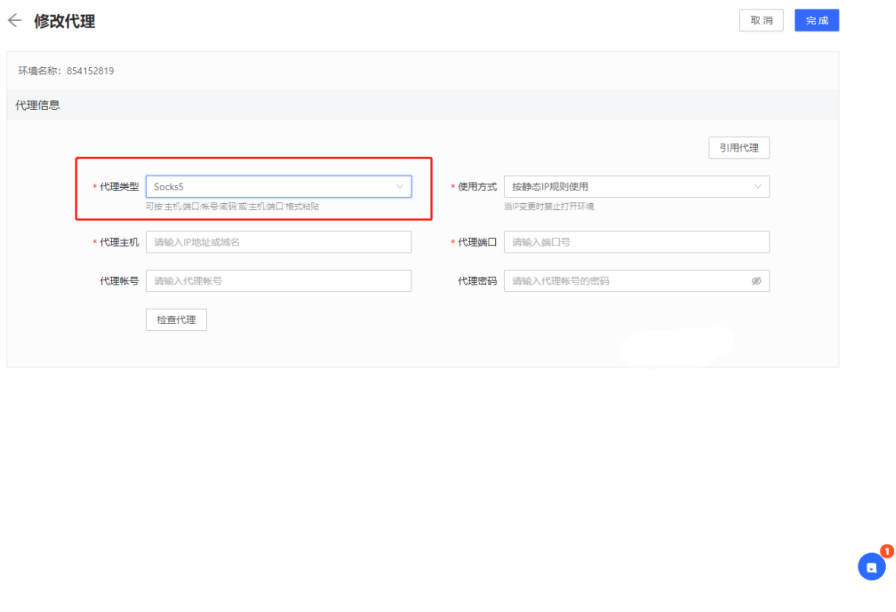This screenshot has height=612, width=896.
Task: Click the paste format hint below 代理类型
Action: (x=232, y=206)
